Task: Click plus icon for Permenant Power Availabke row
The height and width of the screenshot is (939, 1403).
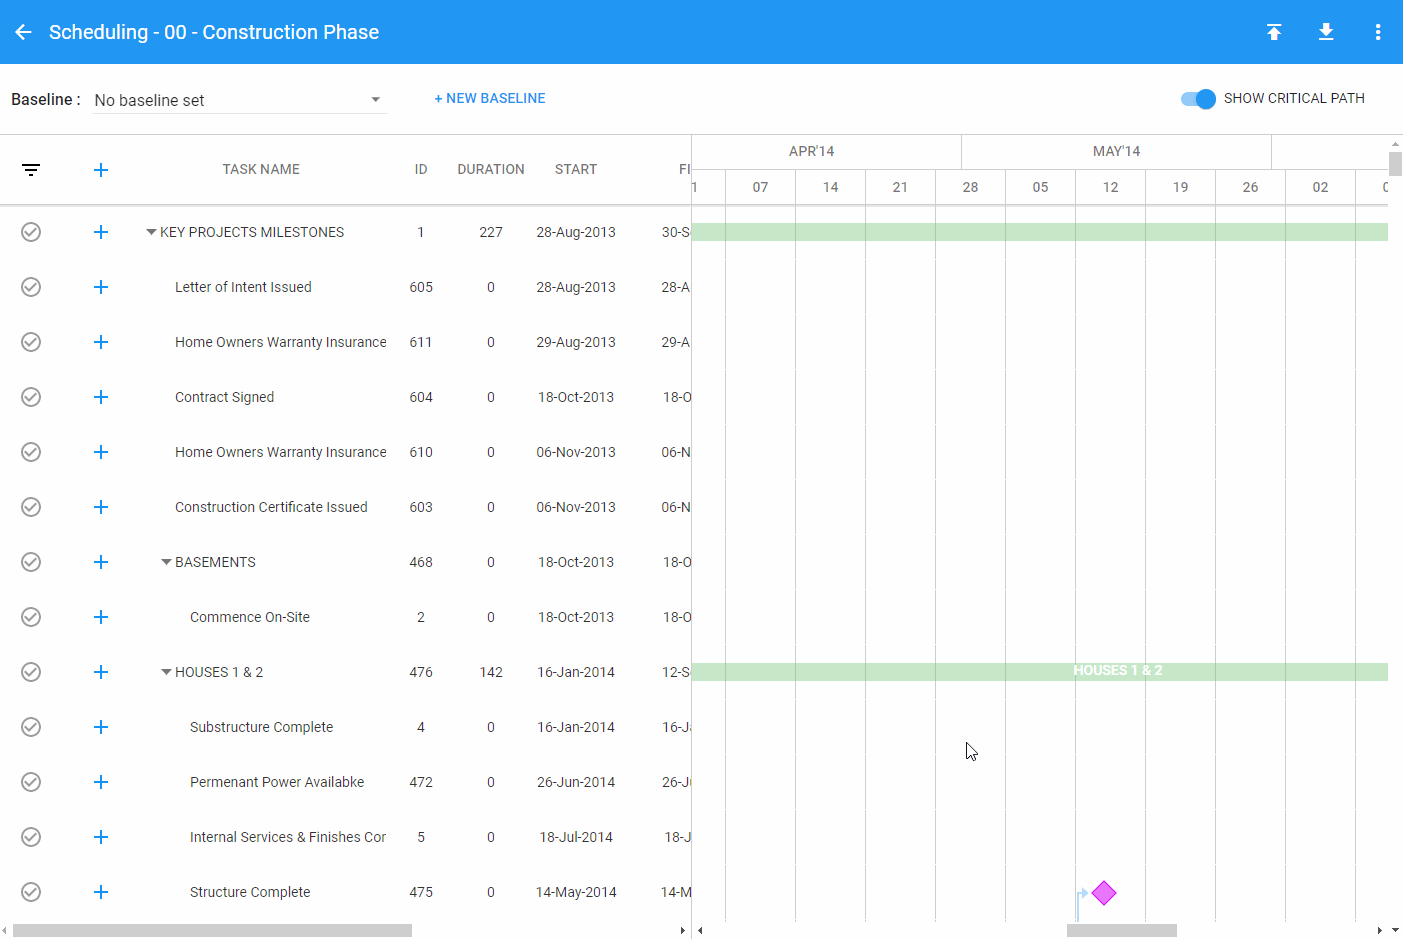Action: [x=101, y=782]
